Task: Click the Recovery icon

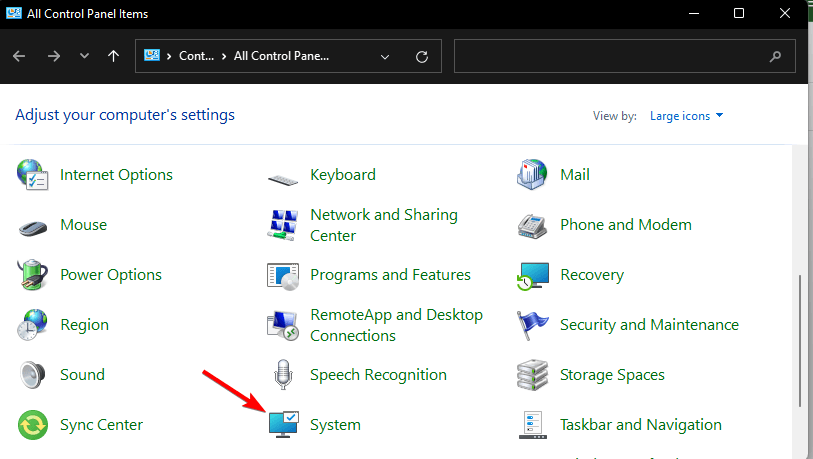Action: pos(533,274)
